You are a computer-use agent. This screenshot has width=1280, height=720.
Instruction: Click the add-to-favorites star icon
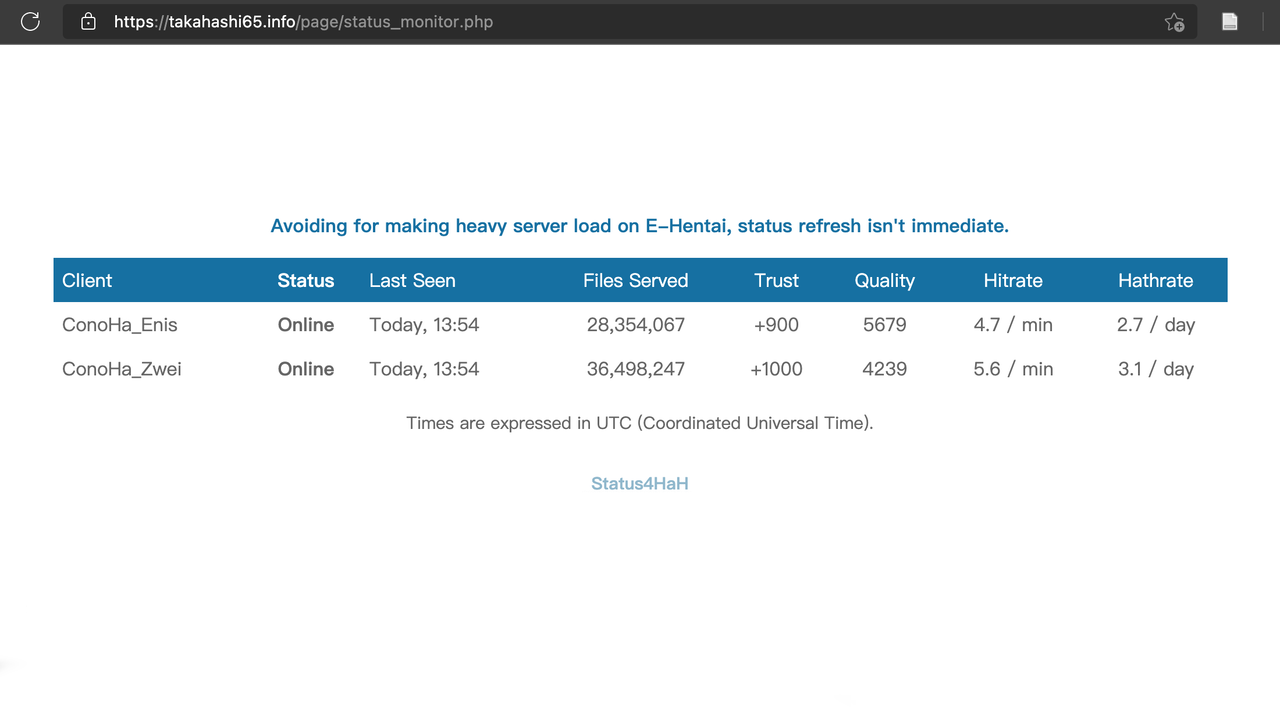coord(1174,22)
